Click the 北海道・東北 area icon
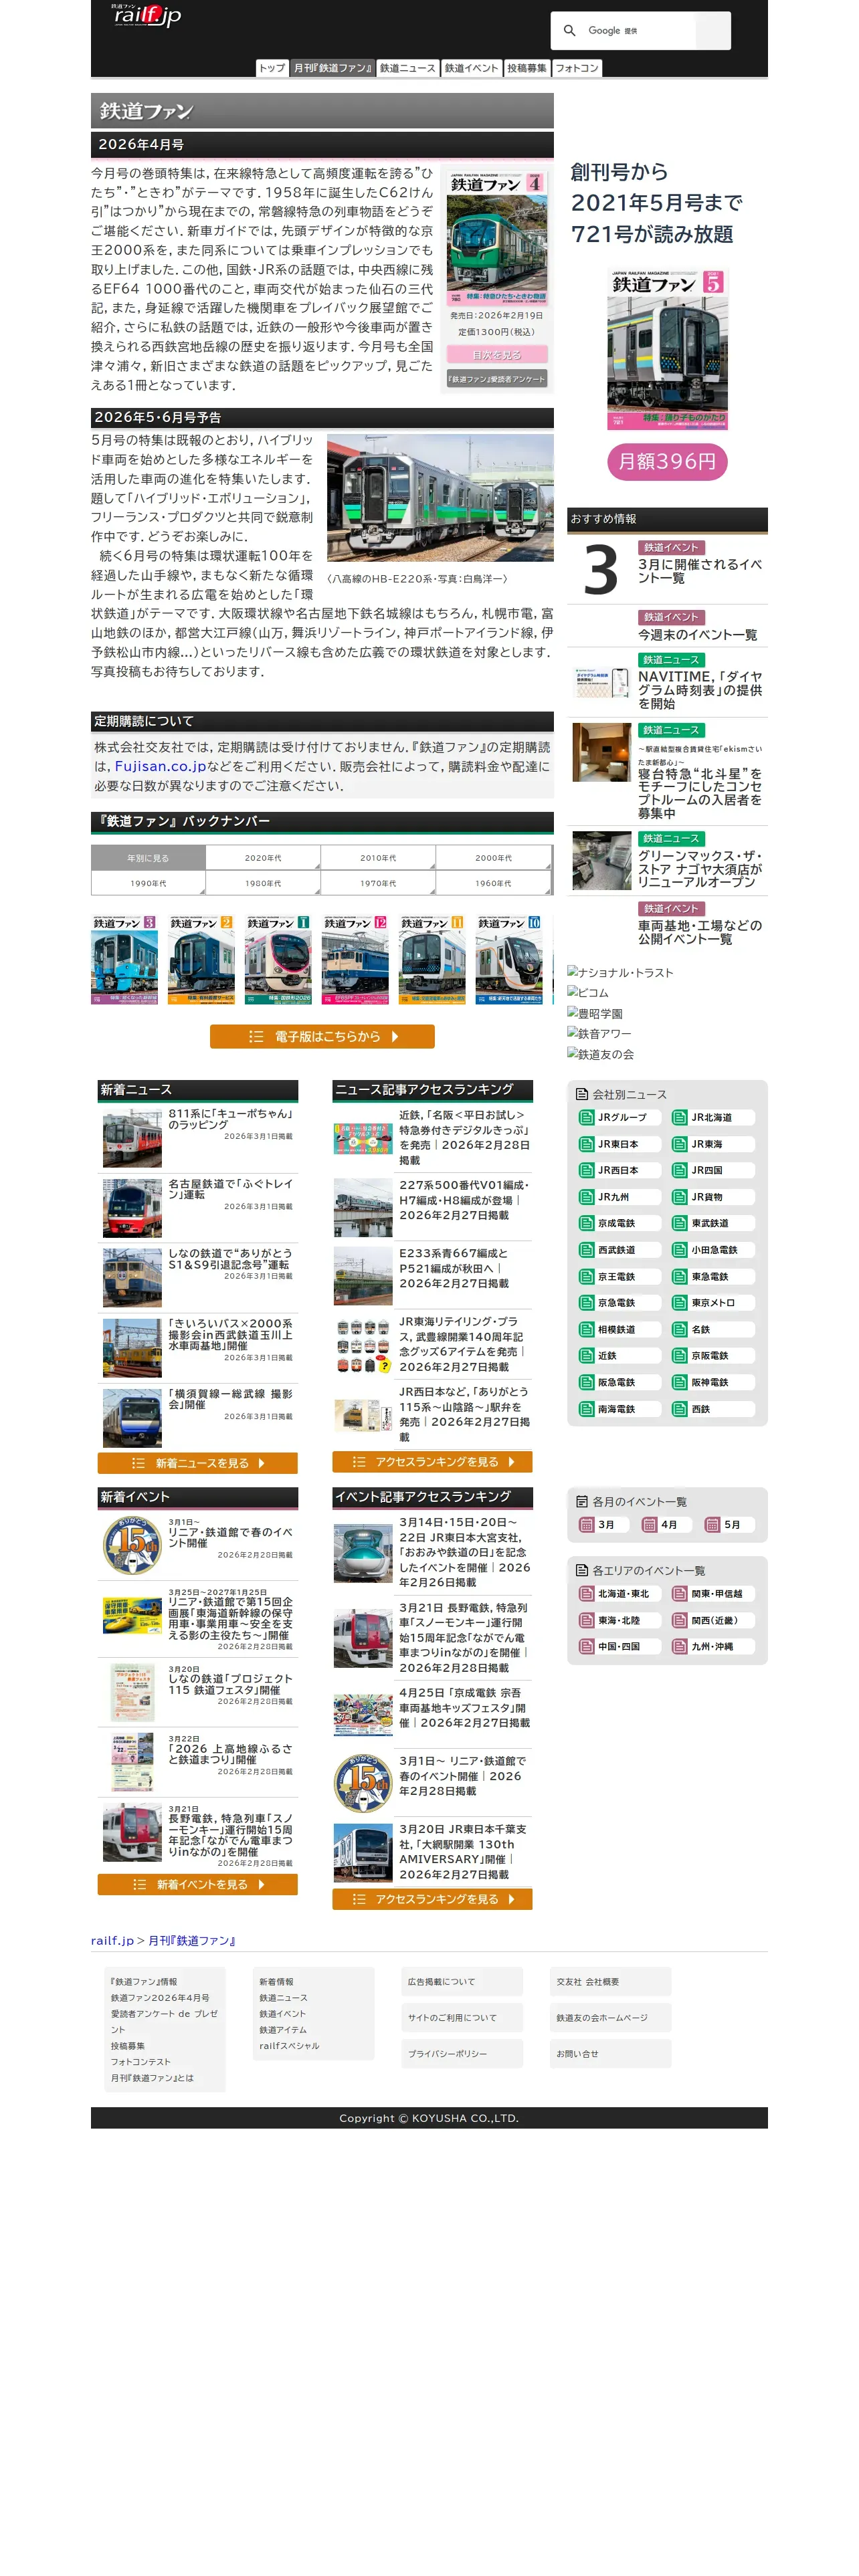The width and height of the screenshot is (859, 2576). pos(587,1594)
